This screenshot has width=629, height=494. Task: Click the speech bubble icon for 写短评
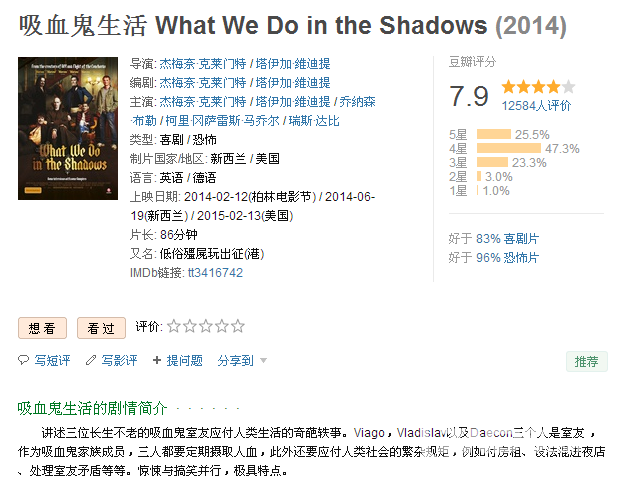24,360
